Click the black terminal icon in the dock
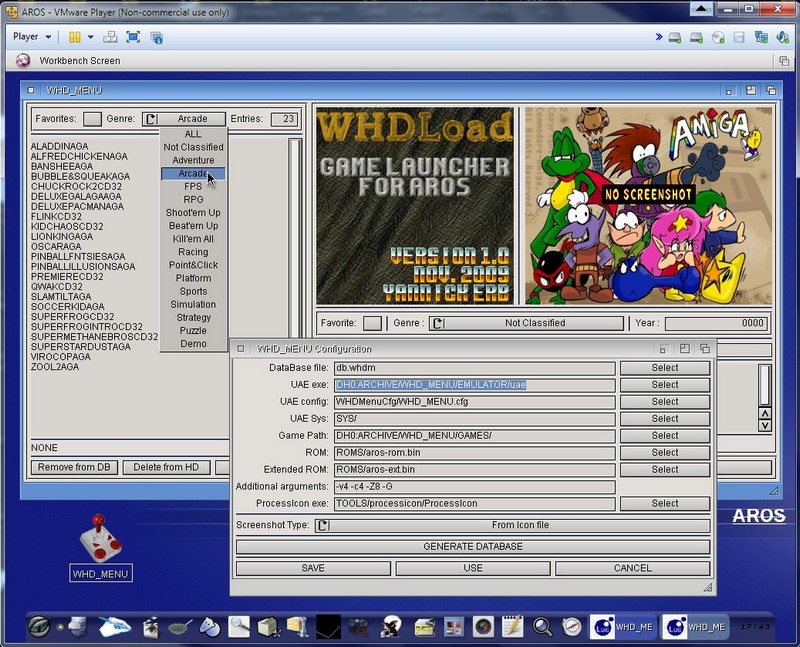Image resolution: width=800 pixels, height=647 pixels. (x=329, y=627)
